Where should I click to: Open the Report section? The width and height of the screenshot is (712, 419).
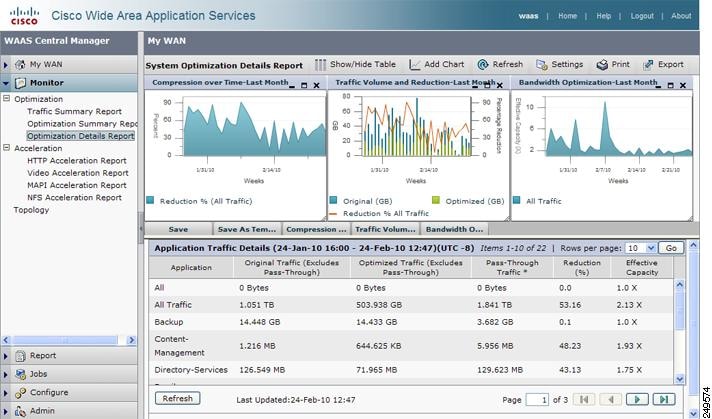point(43,355)
